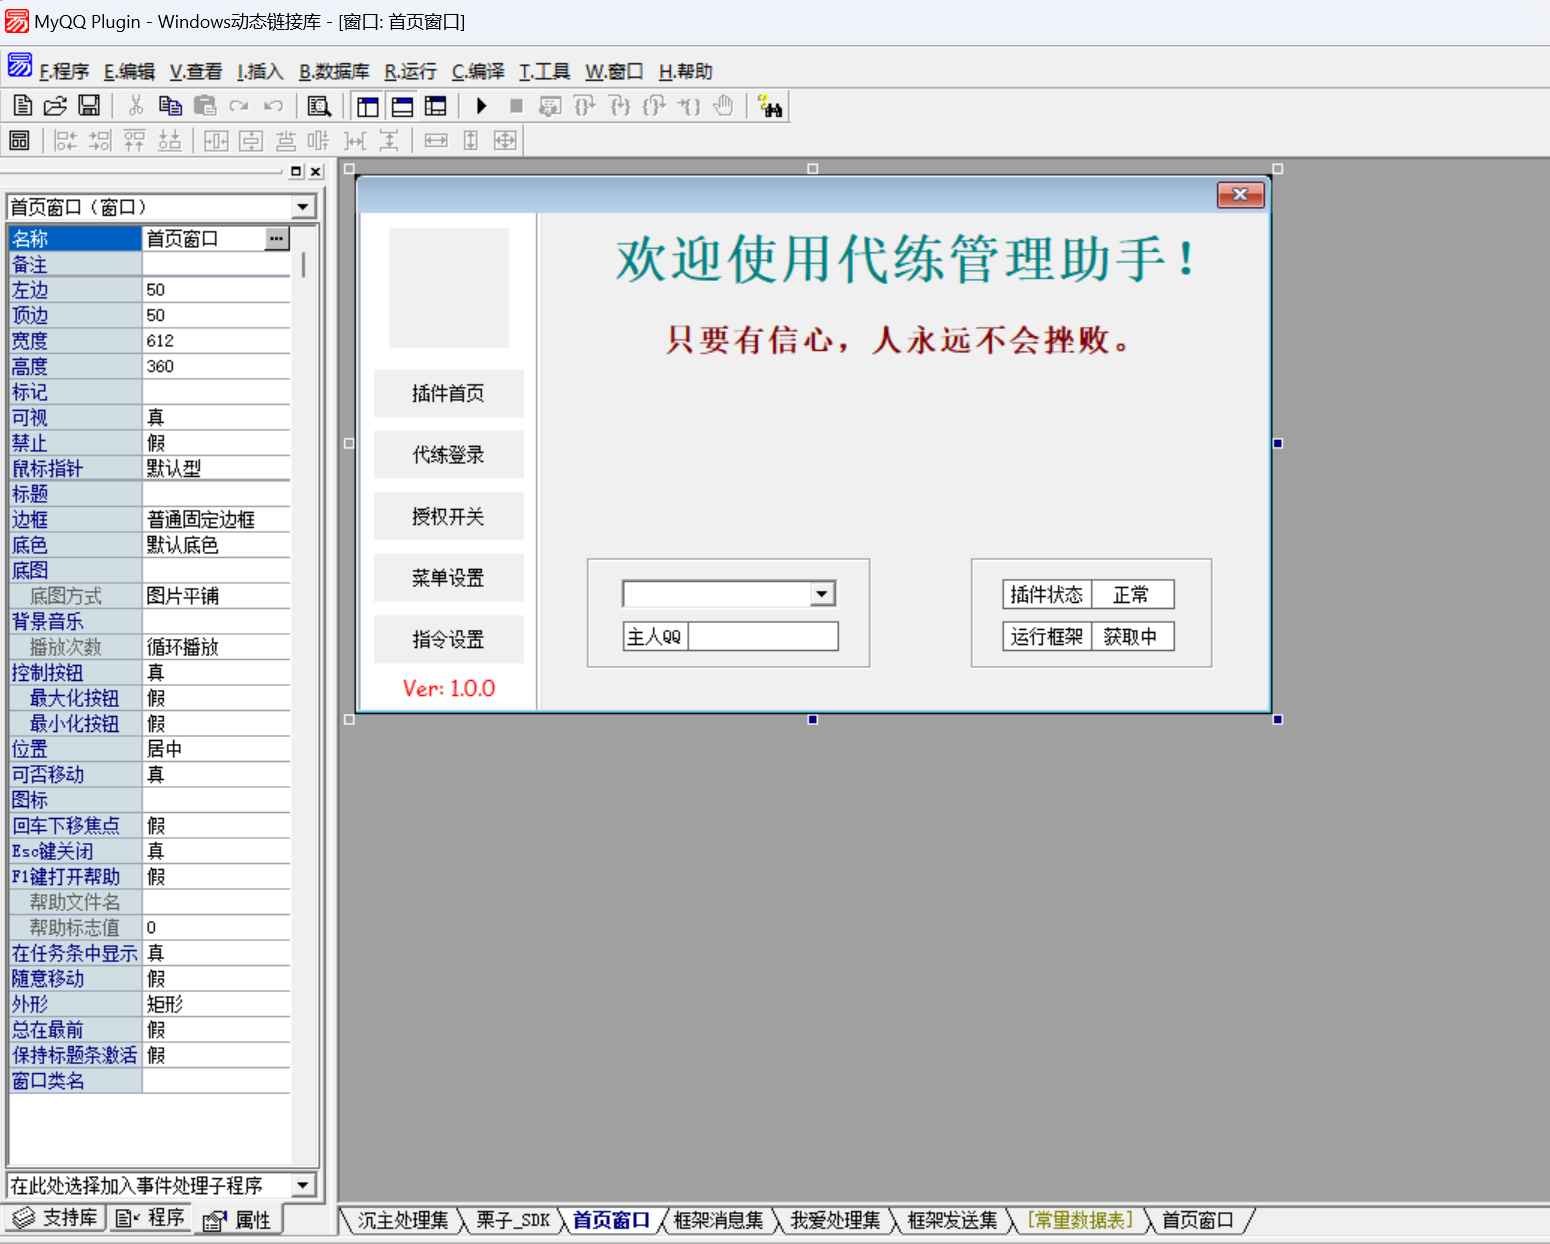The image size is (1550, 1244).
Task: Click the 菜单设置 button
Action: (x=448, y=577)
